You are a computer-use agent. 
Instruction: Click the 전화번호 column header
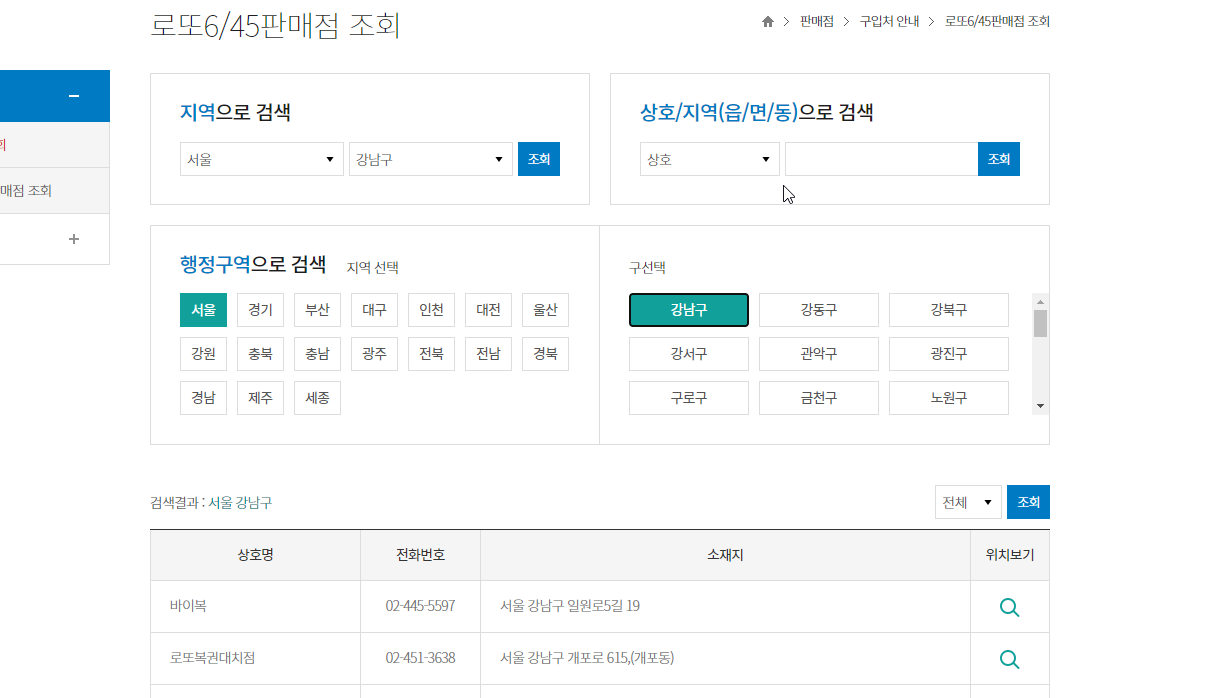[420, 555]
